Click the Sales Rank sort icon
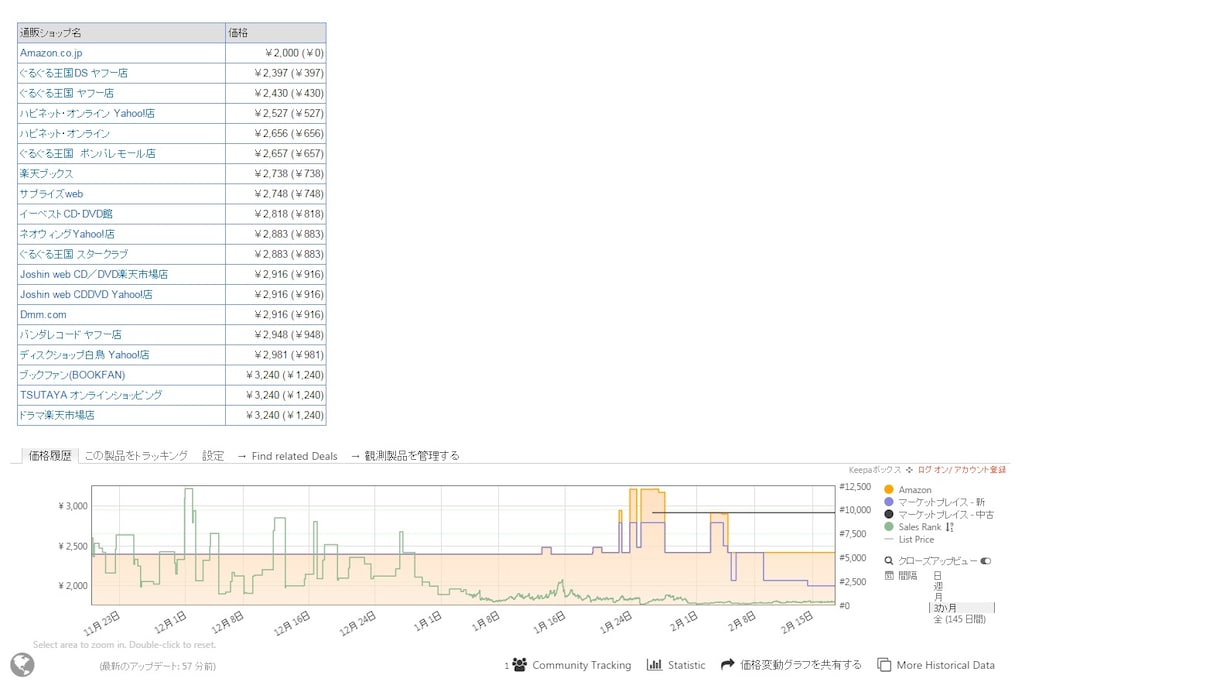 tap(949, 527)
